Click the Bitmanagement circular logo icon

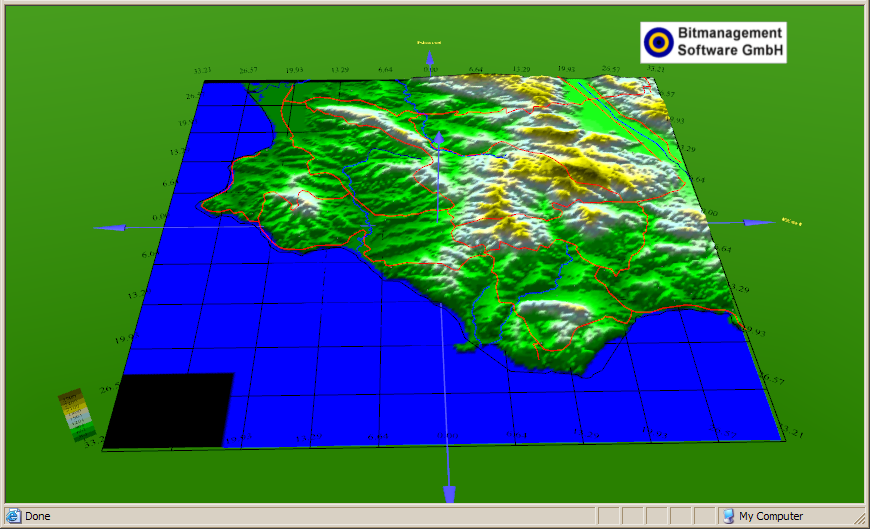(659, 43)
